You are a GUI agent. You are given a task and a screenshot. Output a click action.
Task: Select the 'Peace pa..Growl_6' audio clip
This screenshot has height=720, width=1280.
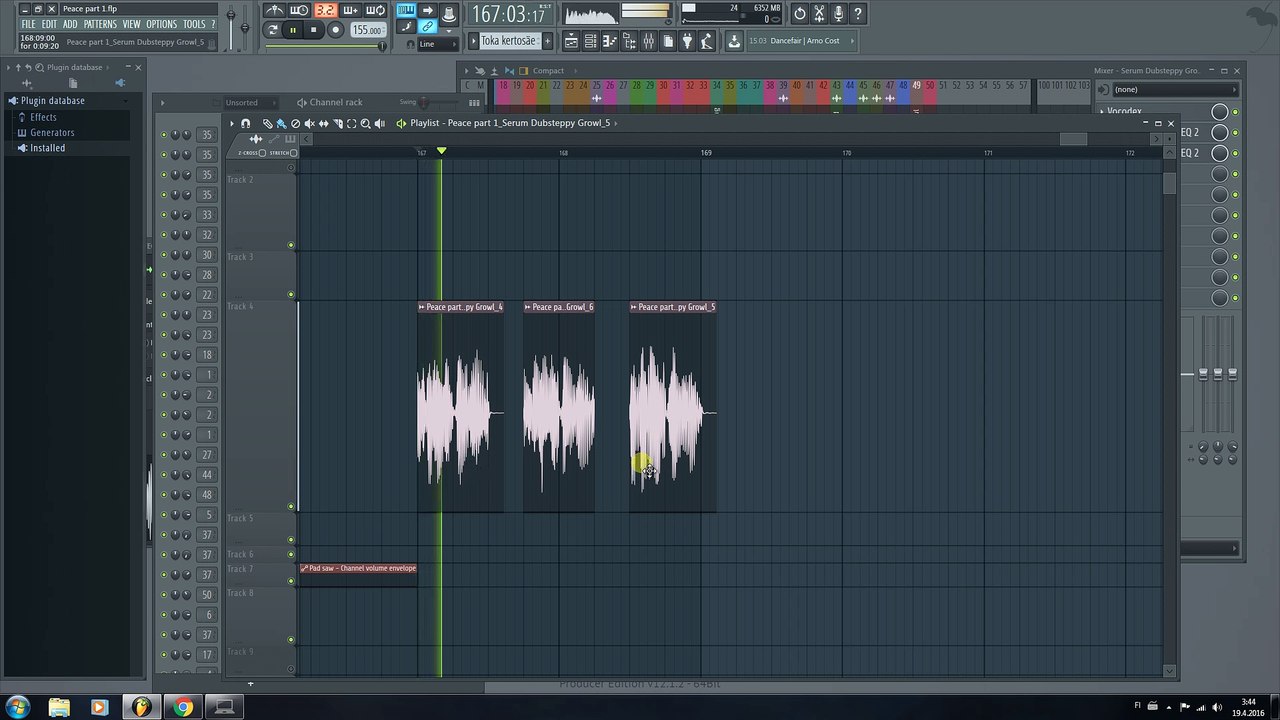559,406
